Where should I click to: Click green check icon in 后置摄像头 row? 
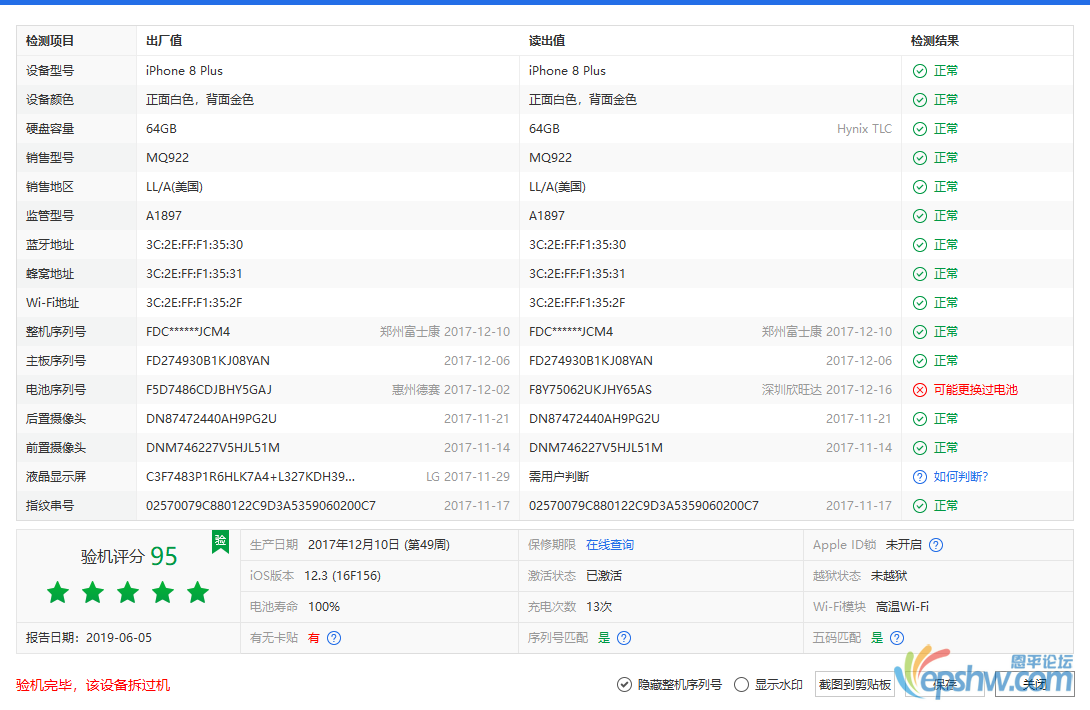coord(920,419)
